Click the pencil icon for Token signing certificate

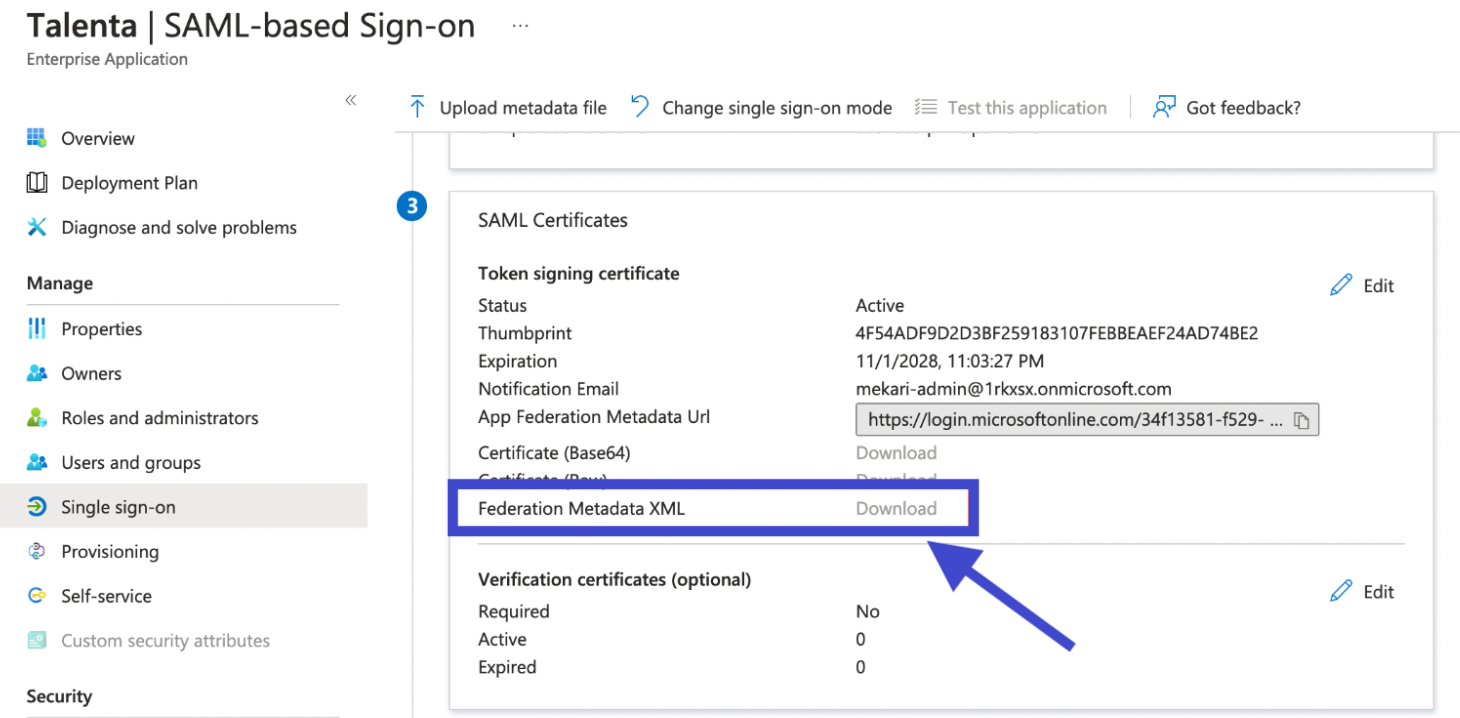1341,285
